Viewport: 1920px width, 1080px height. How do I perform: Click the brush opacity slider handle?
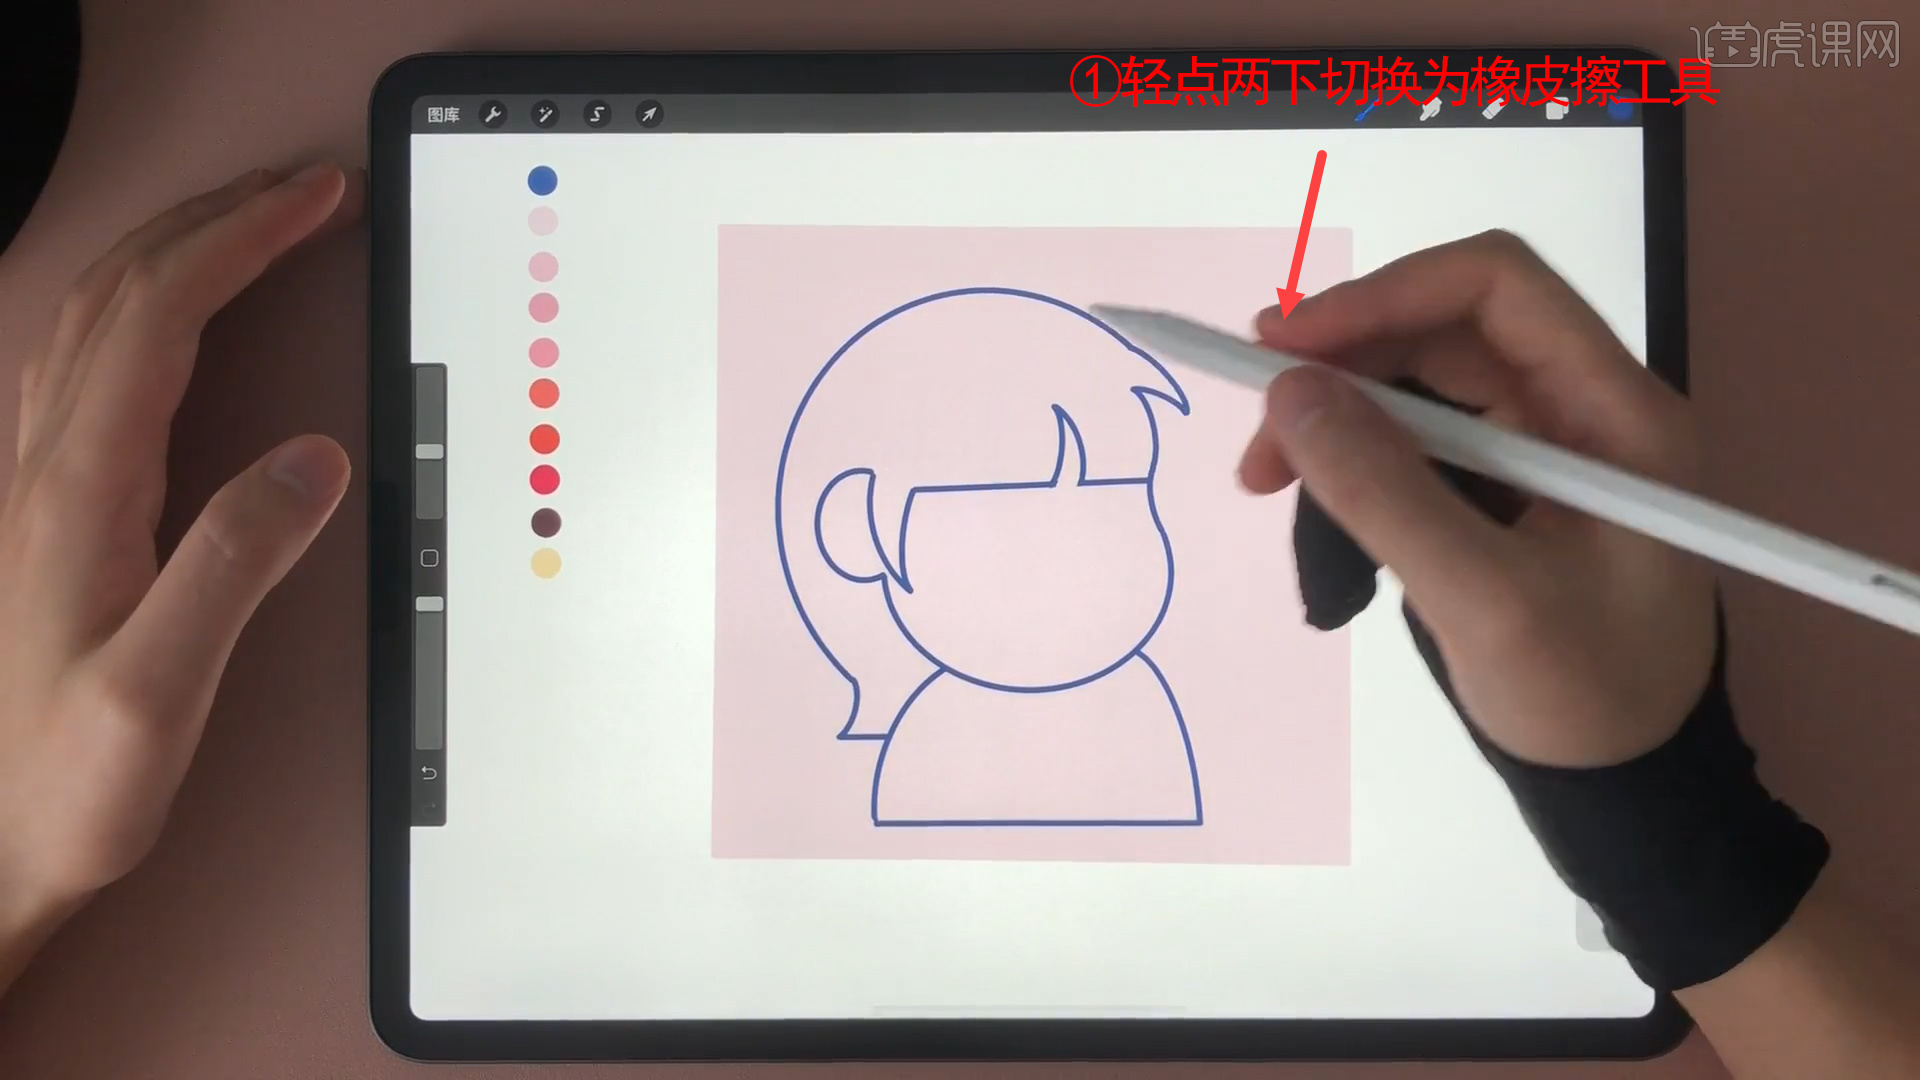tap(430, 604)
